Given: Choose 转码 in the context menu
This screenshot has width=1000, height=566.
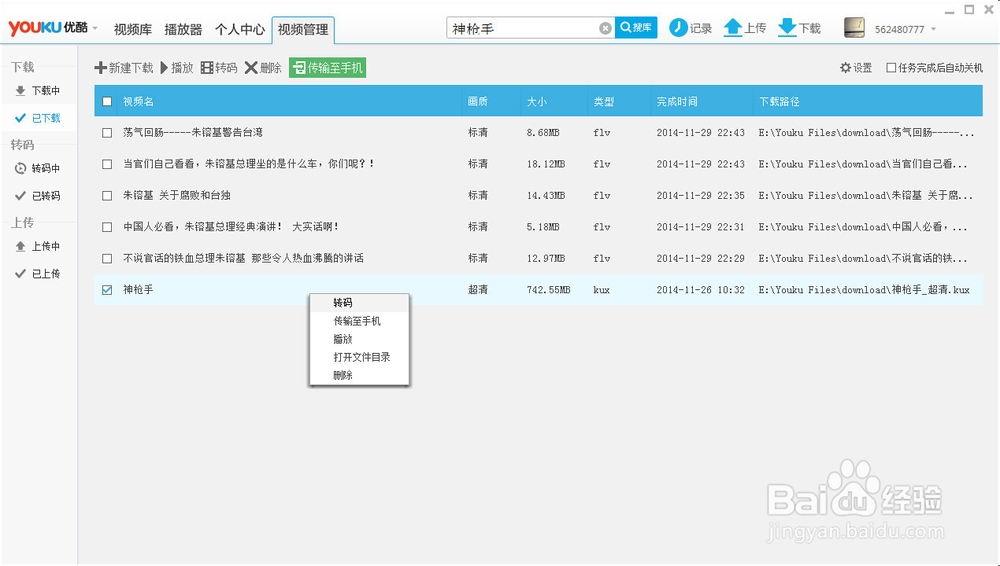Looking at the screenshot, I should coord(359,302).
